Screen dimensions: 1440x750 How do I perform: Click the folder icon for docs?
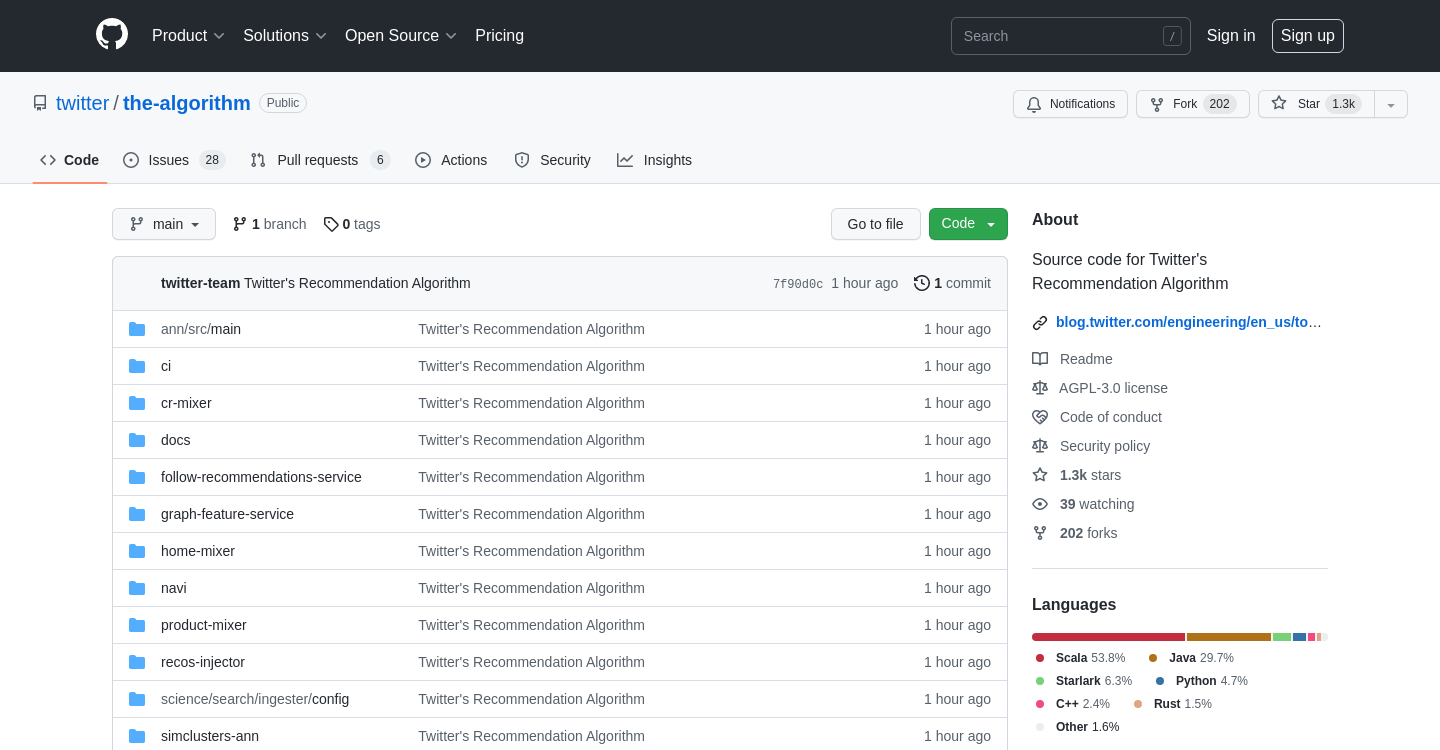tap(137, 440)
